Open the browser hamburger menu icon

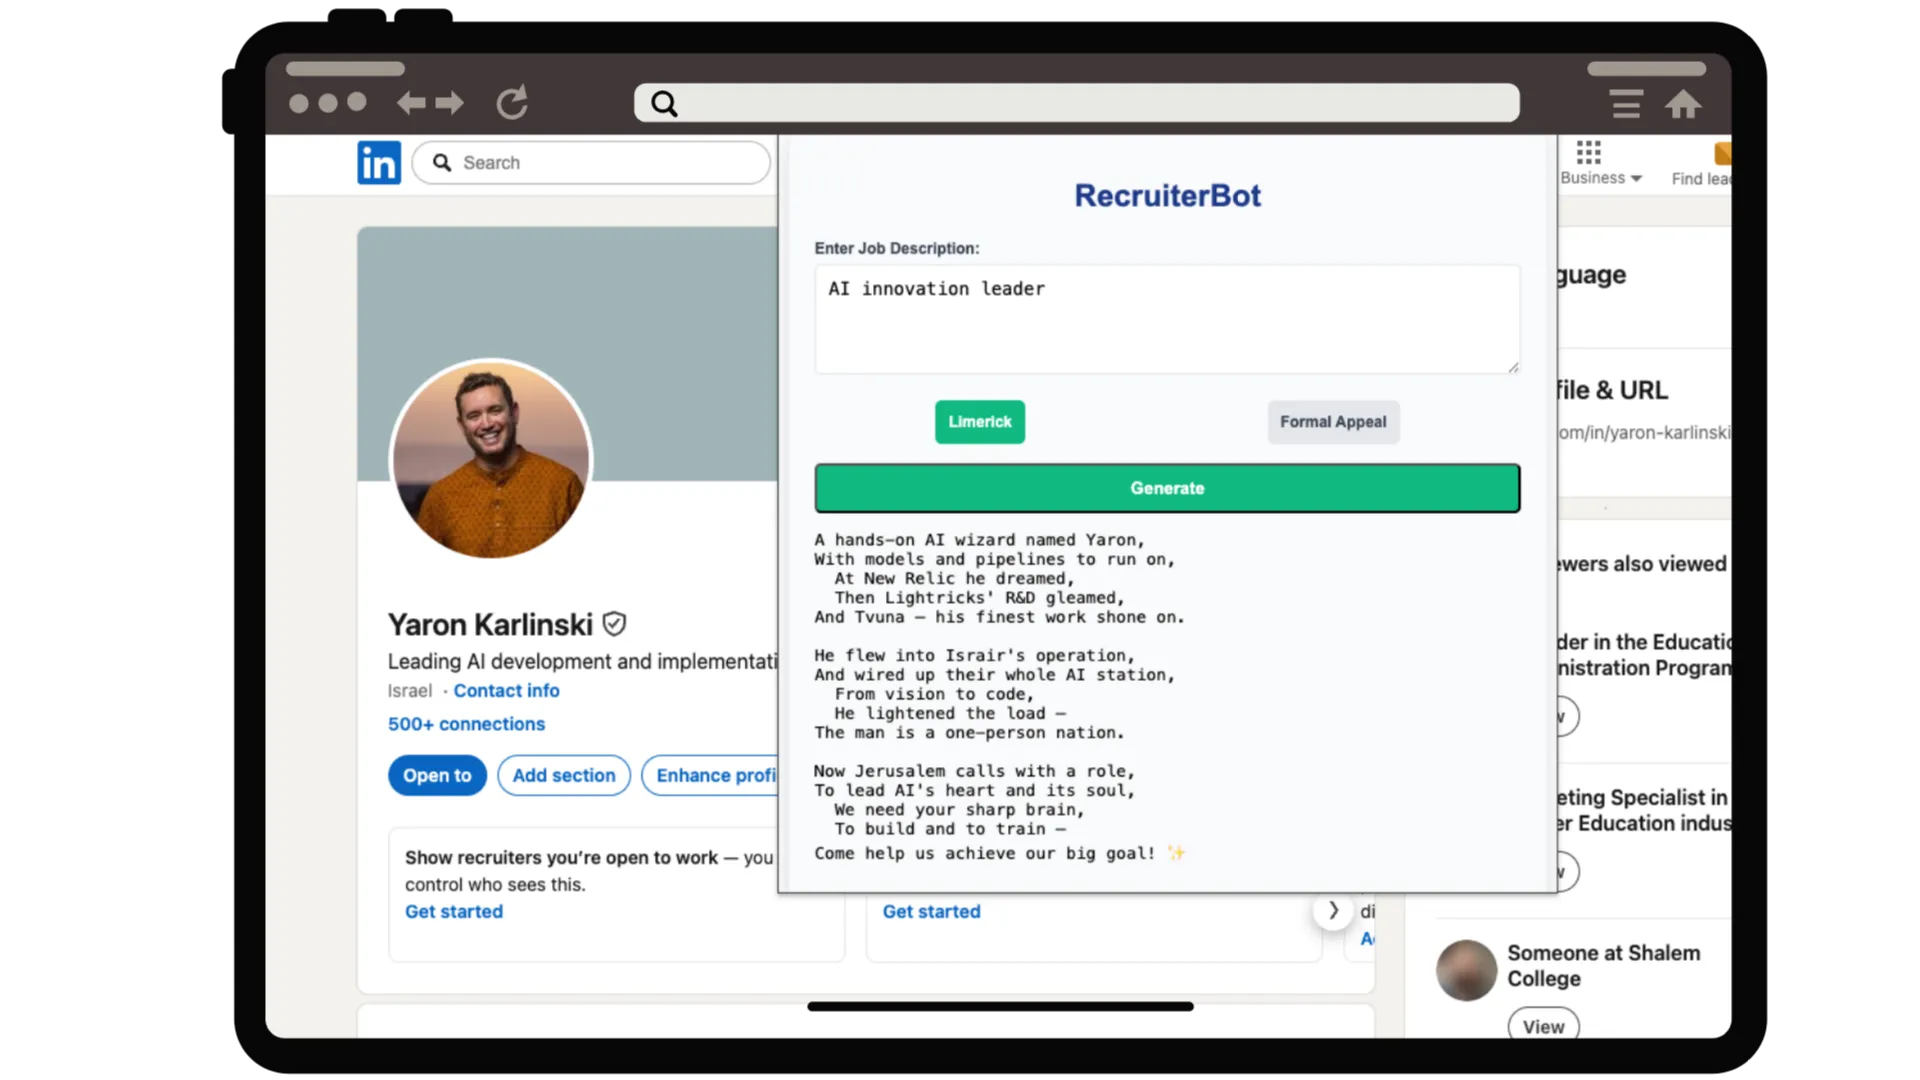(x=1626, y=104)
